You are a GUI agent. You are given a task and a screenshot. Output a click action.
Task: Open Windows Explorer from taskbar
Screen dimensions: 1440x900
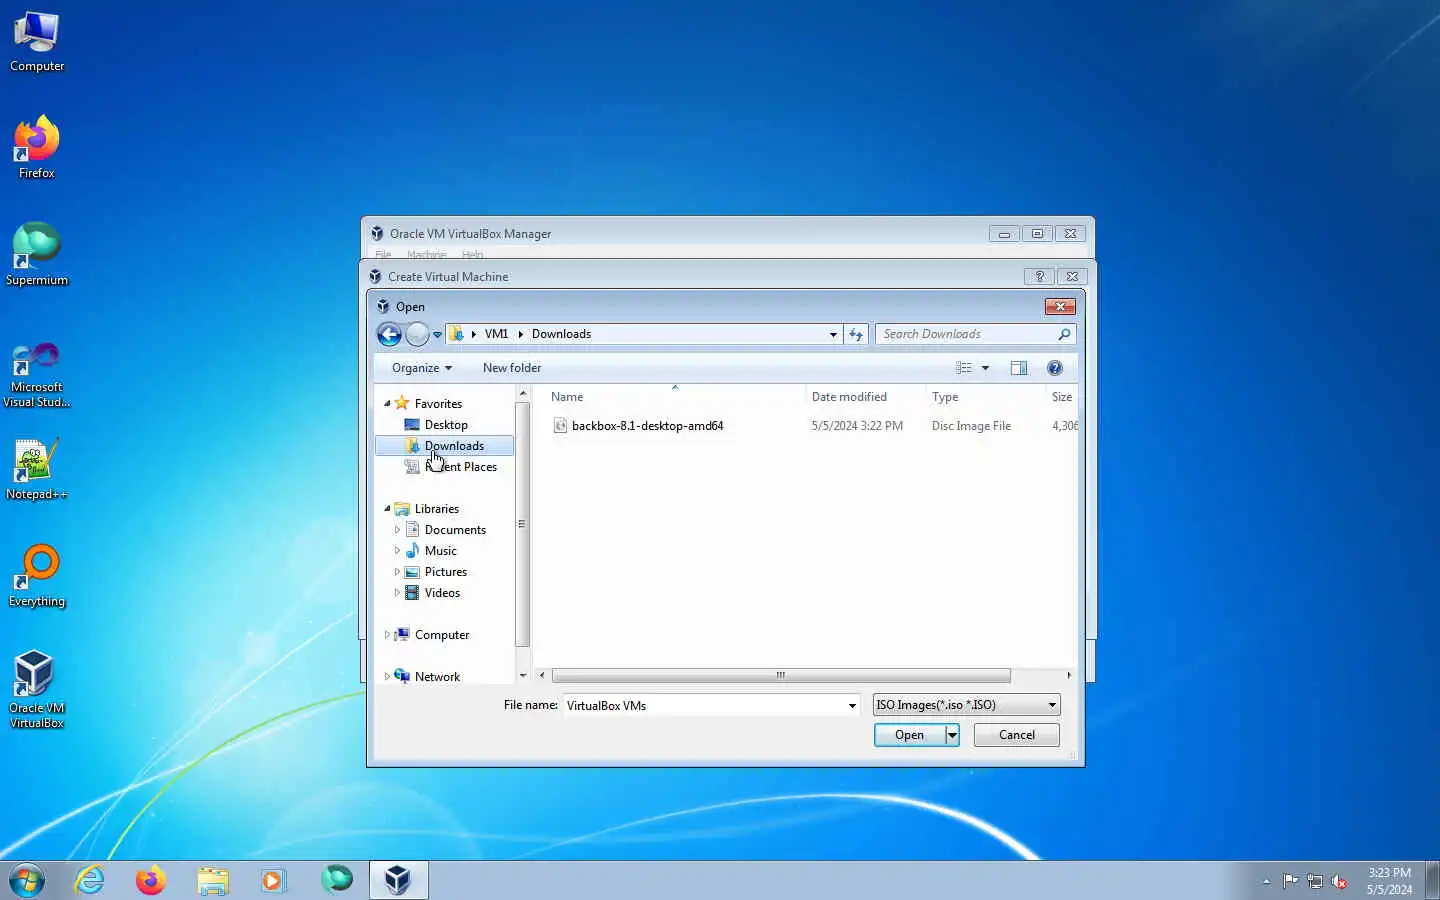(x=212, y=880)
